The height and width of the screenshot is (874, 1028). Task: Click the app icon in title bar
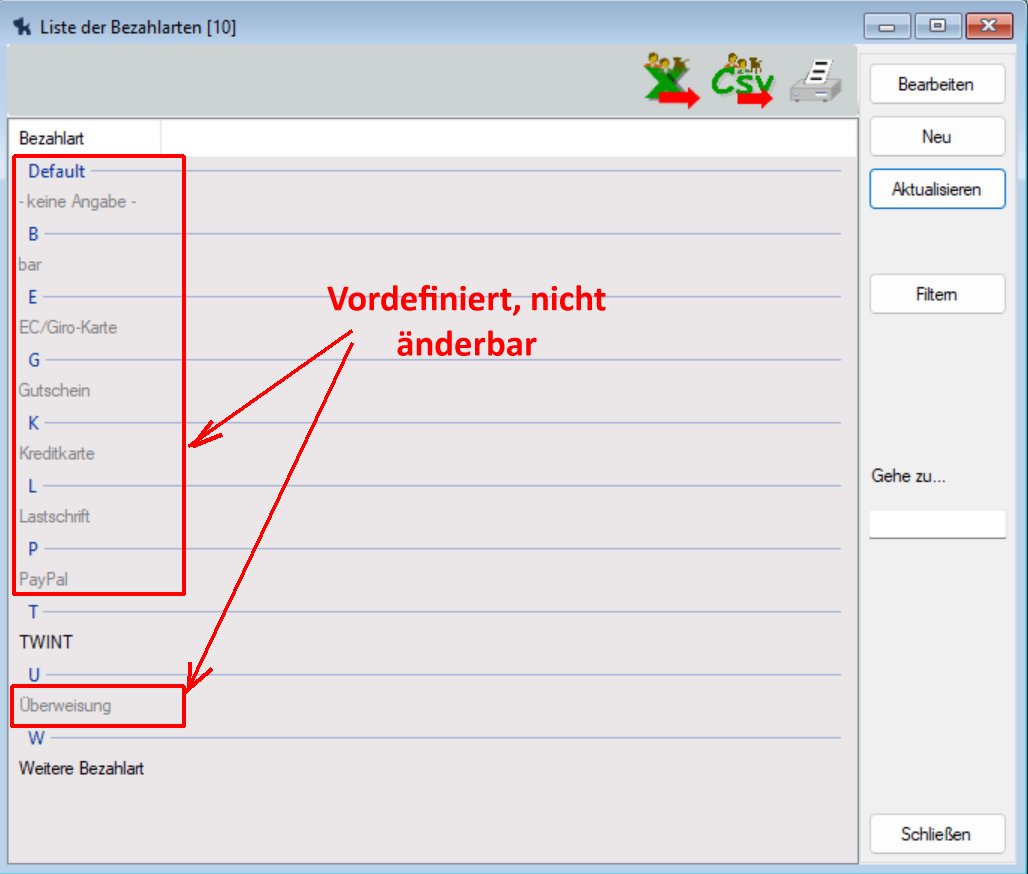[21, 27]
